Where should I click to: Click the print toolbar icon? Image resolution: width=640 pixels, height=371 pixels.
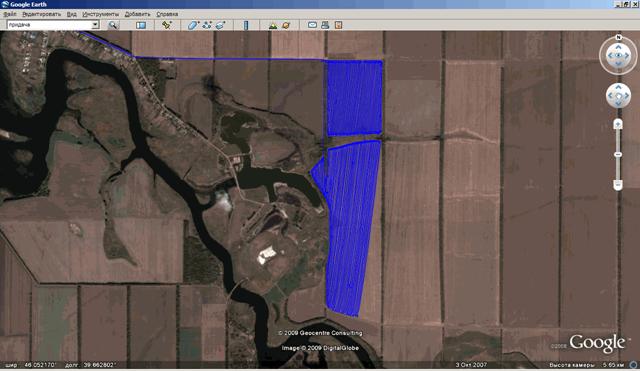point(325,25)
